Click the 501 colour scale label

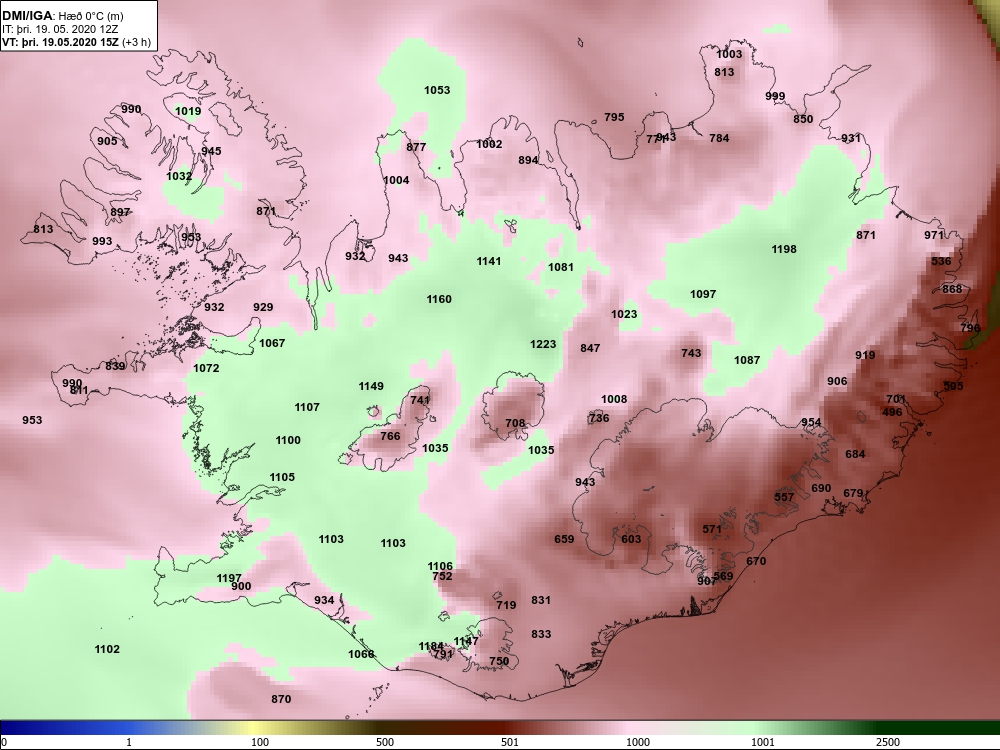(x=510, y=742)
